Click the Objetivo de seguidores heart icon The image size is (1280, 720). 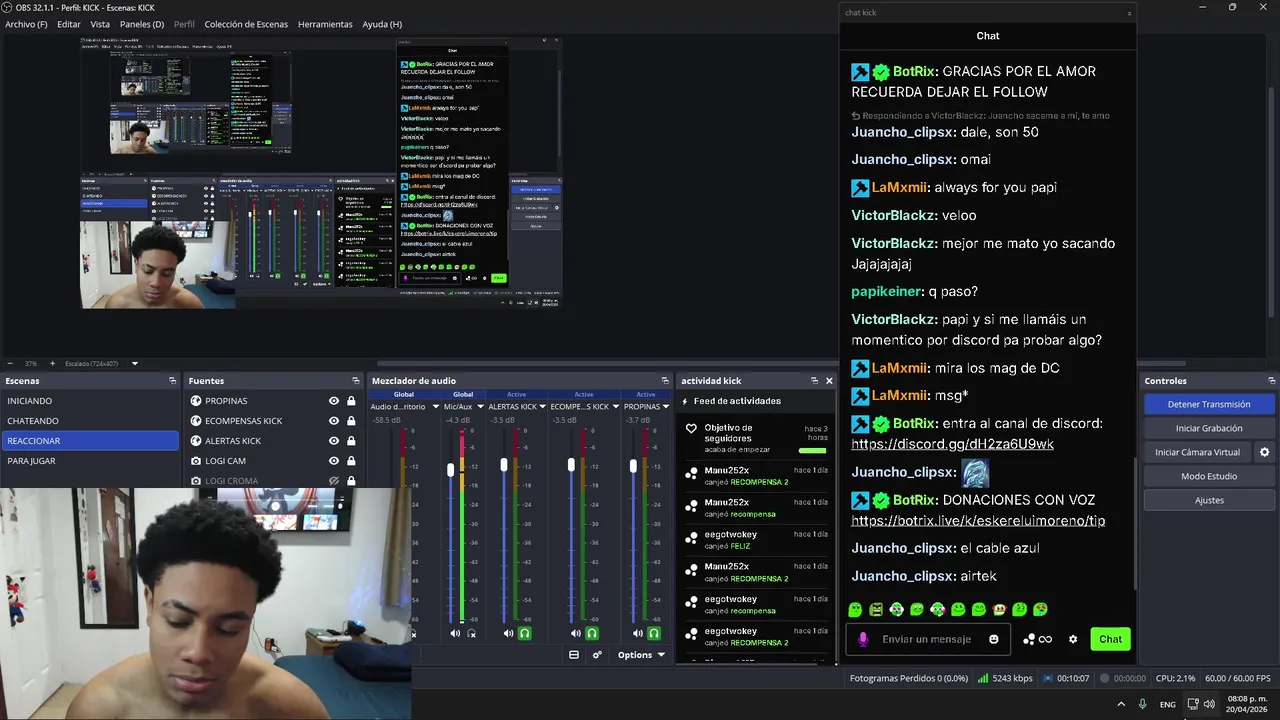691,428
